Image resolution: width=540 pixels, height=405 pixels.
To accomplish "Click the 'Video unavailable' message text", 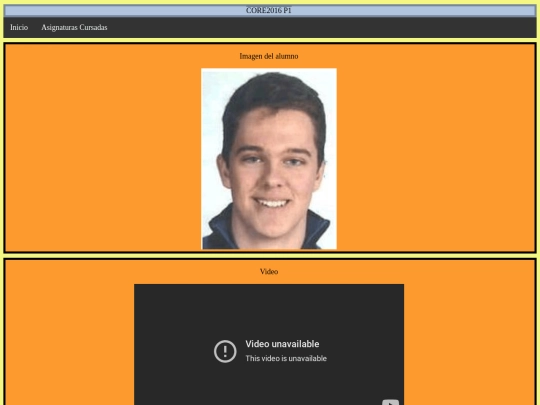I will click(282, 344).
